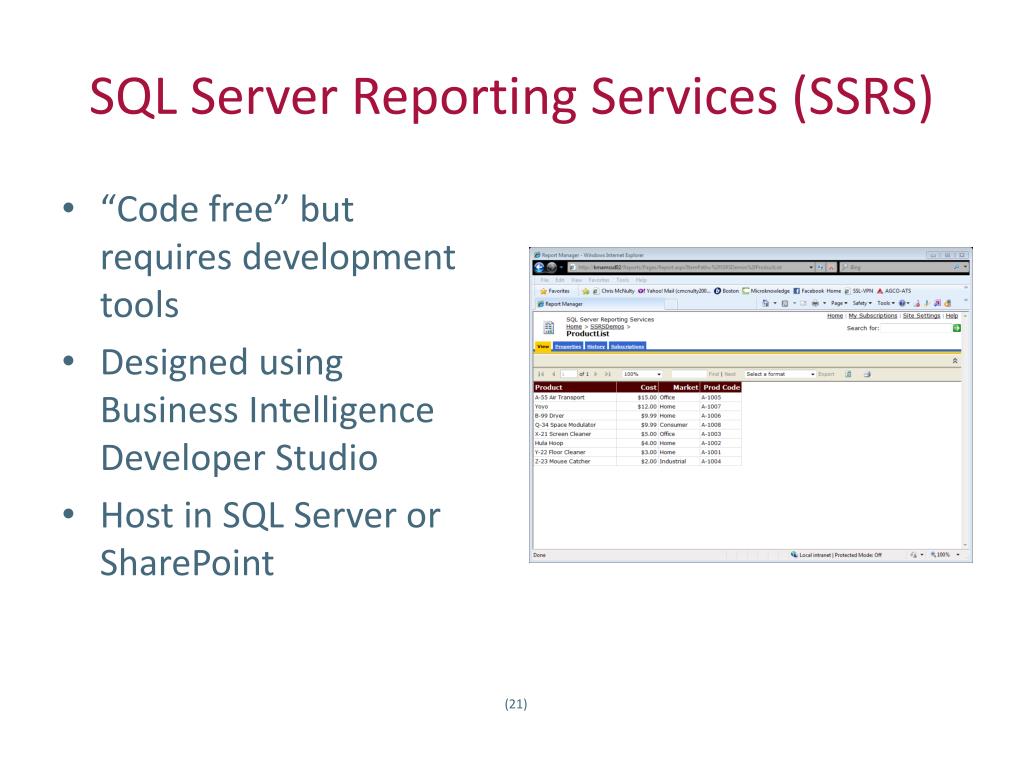Click the Export link
1024x768 pixels.
pos(826,374)
